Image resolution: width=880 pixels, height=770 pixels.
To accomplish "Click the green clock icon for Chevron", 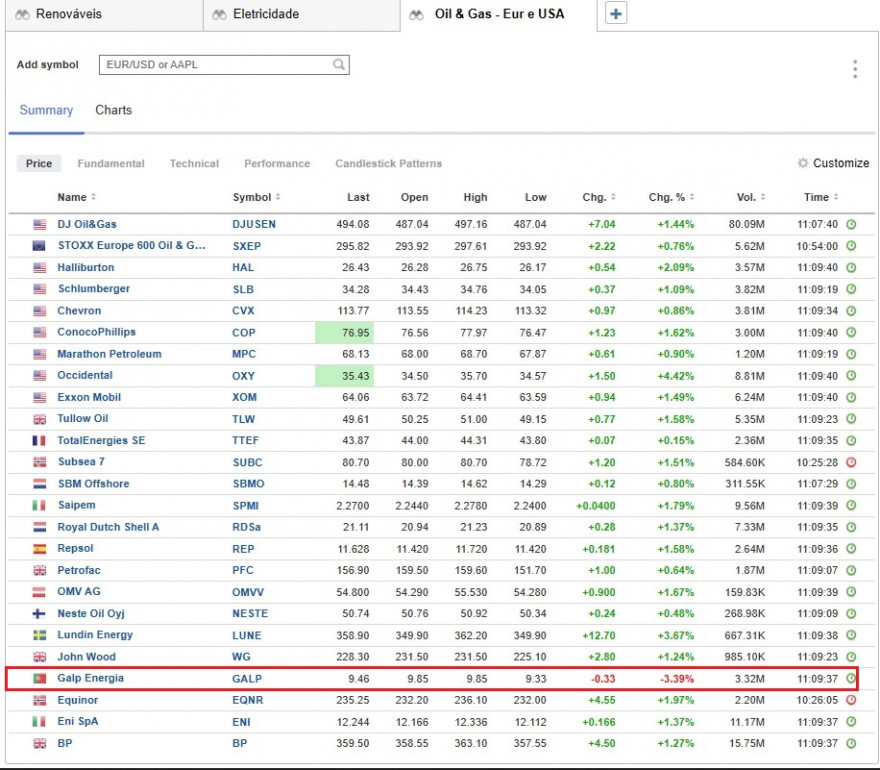I will (x=851, y=311).
